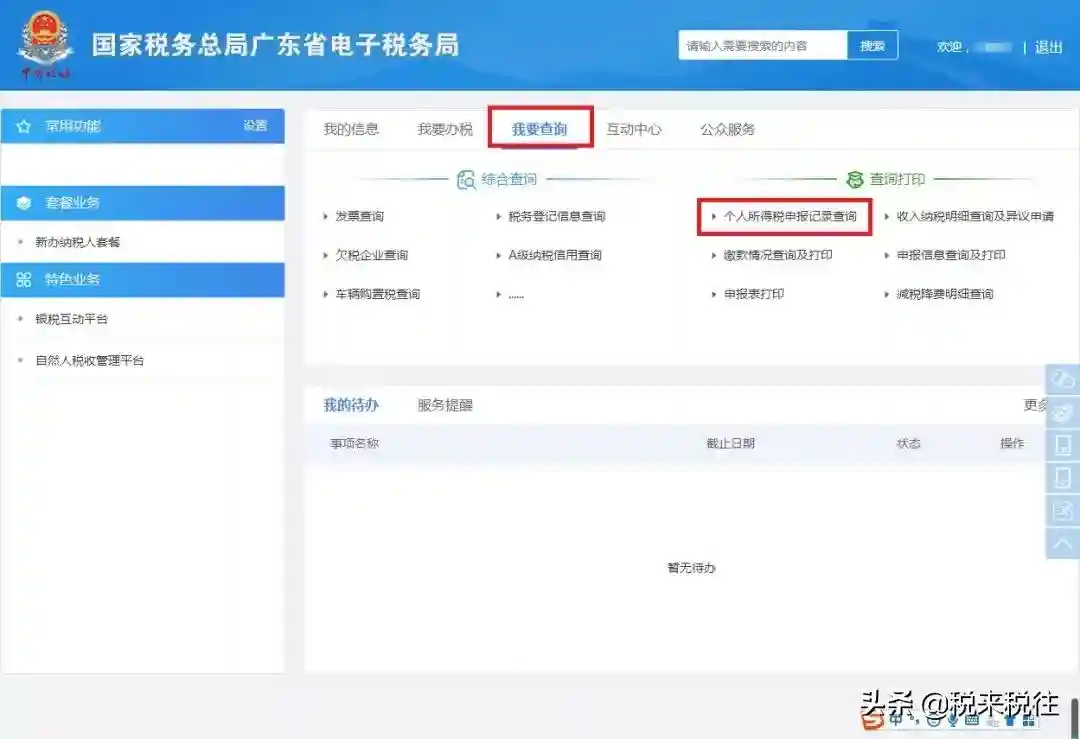Viewport: 1080px width, 739px height.
Task: Click the 套餐业务 stack icon
Action: (24, 203)
